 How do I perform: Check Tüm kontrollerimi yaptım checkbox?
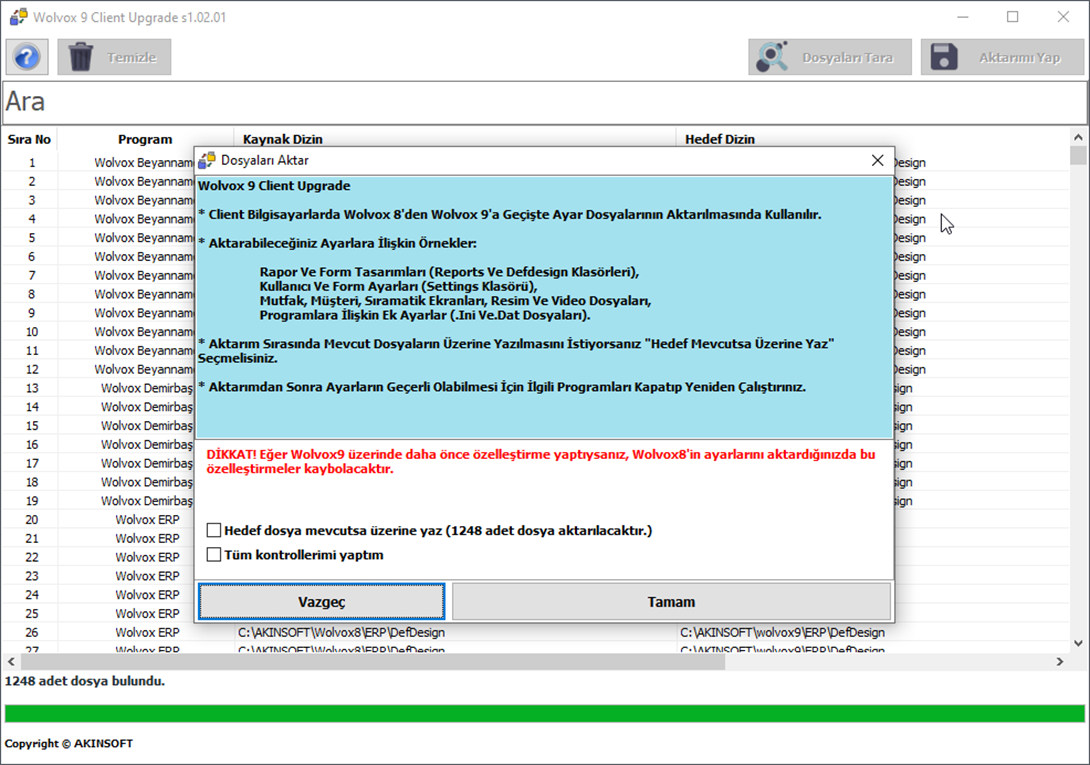[x=214, y=555]
